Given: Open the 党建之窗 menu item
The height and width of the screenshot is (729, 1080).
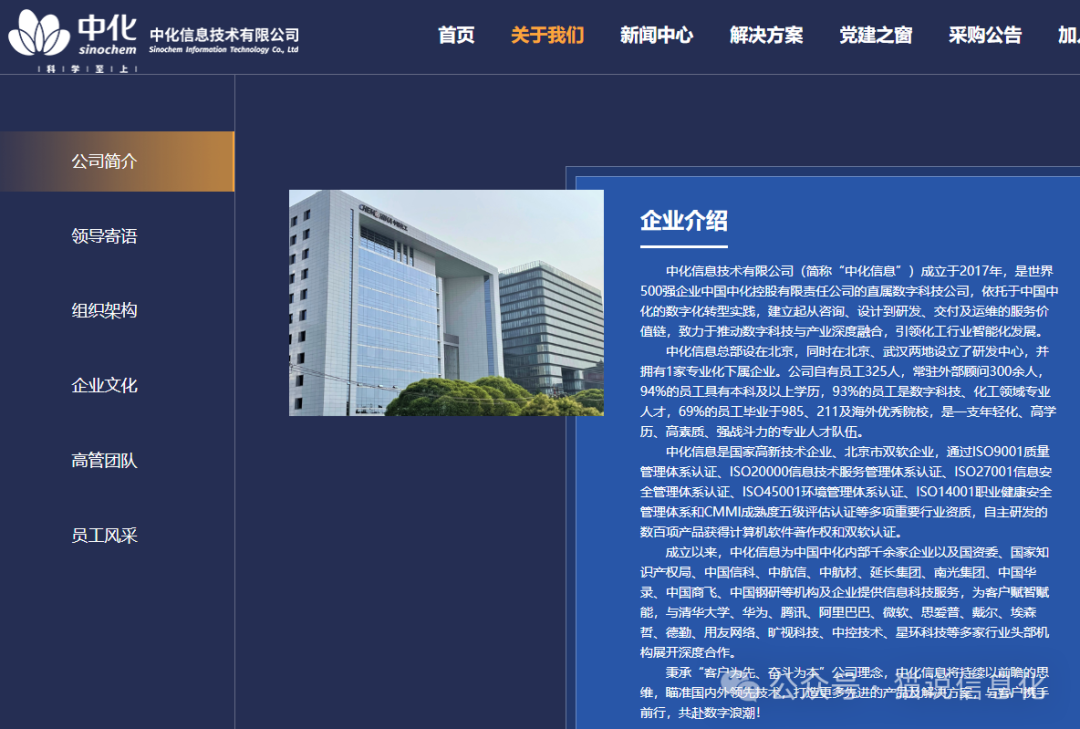Looking at the screenshot, I should tap(875, 35).
